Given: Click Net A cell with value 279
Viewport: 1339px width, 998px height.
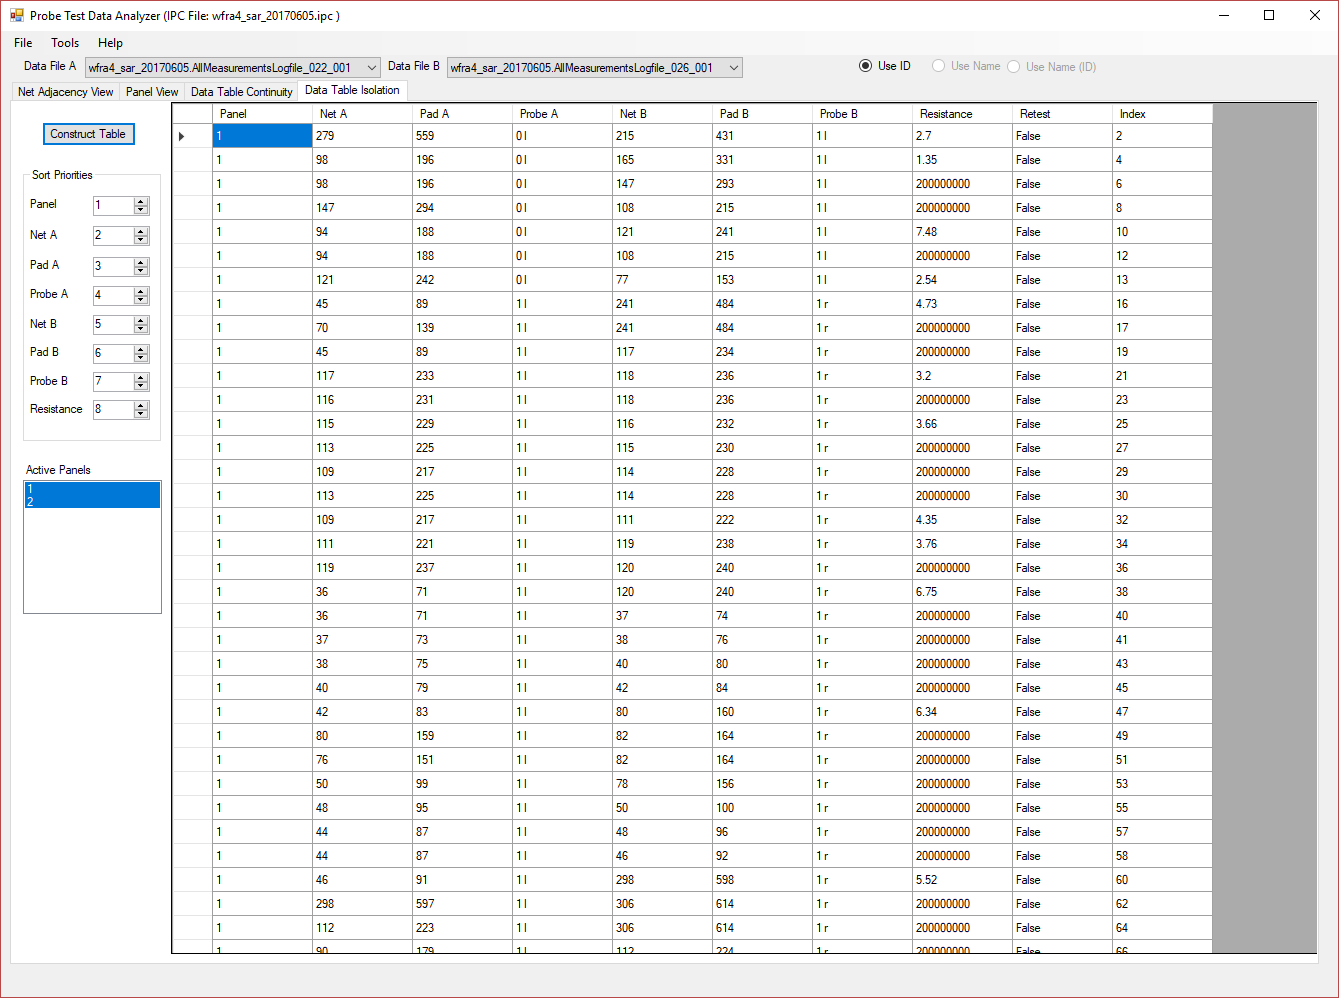Looking at the screenshot, I should 362,136.
